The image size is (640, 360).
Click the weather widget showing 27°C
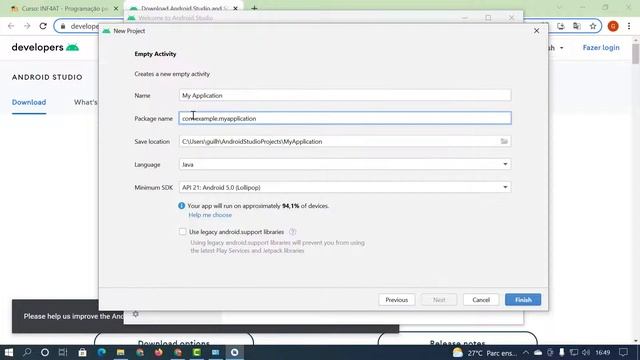tap(484, 353)
